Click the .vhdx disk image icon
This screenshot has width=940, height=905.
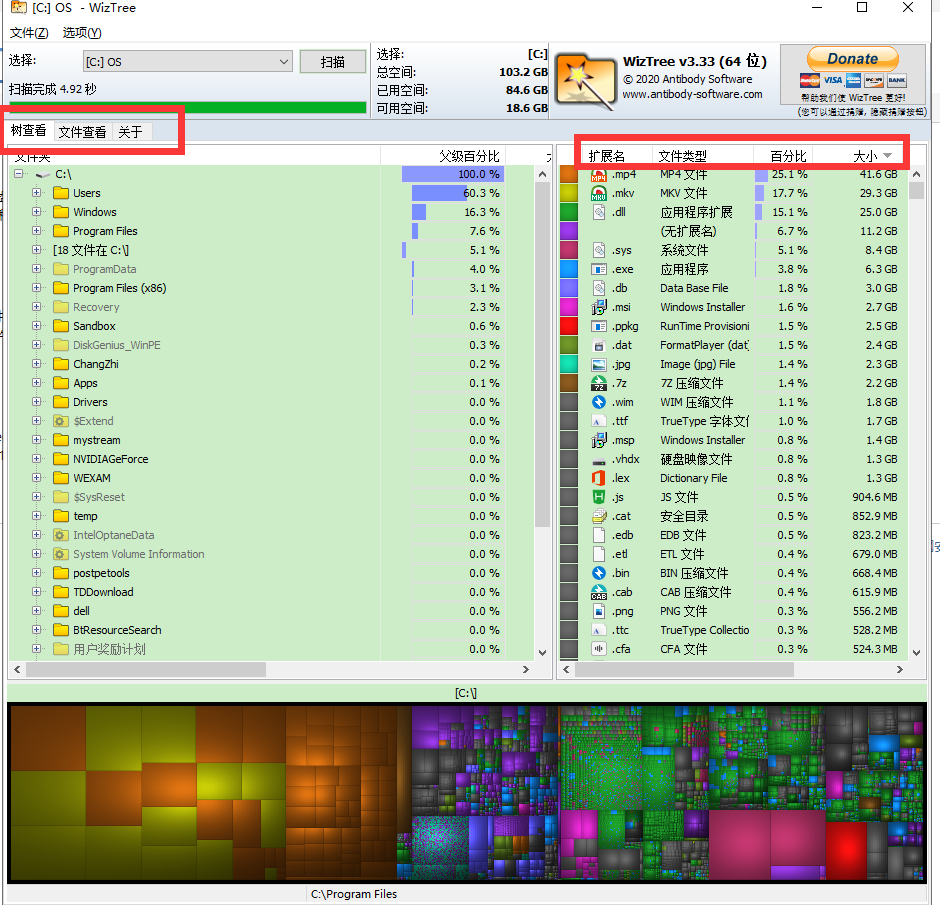pos(599,459)
